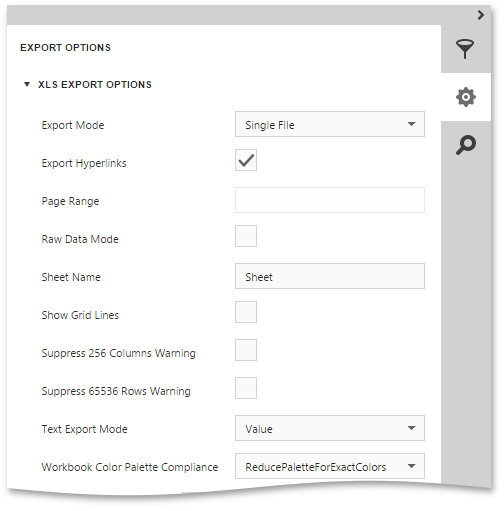This screenshot has height=511, width=504.
Task: Open the Text Export Mode dropdown
Action: [330, 428]
